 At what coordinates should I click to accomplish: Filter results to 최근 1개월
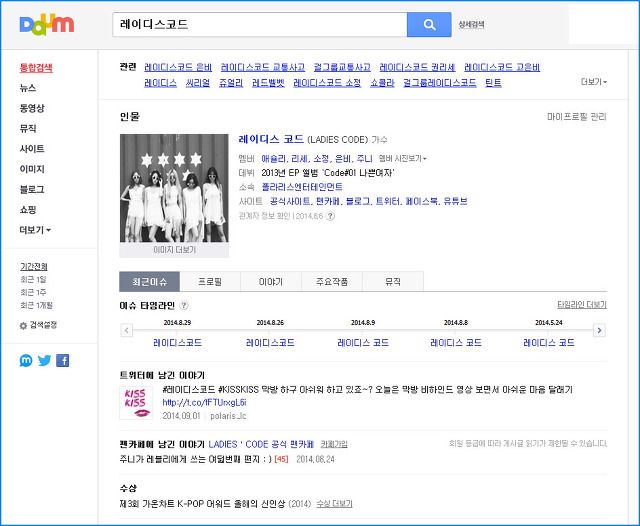(x=36, y=305)
